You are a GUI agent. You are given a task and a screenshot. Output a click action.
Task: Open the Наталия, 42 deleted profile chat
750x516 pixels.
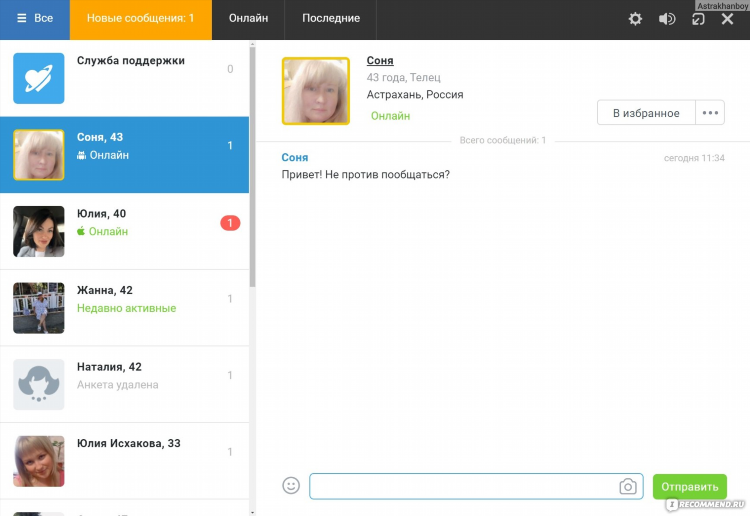click(x=124, y=384)
